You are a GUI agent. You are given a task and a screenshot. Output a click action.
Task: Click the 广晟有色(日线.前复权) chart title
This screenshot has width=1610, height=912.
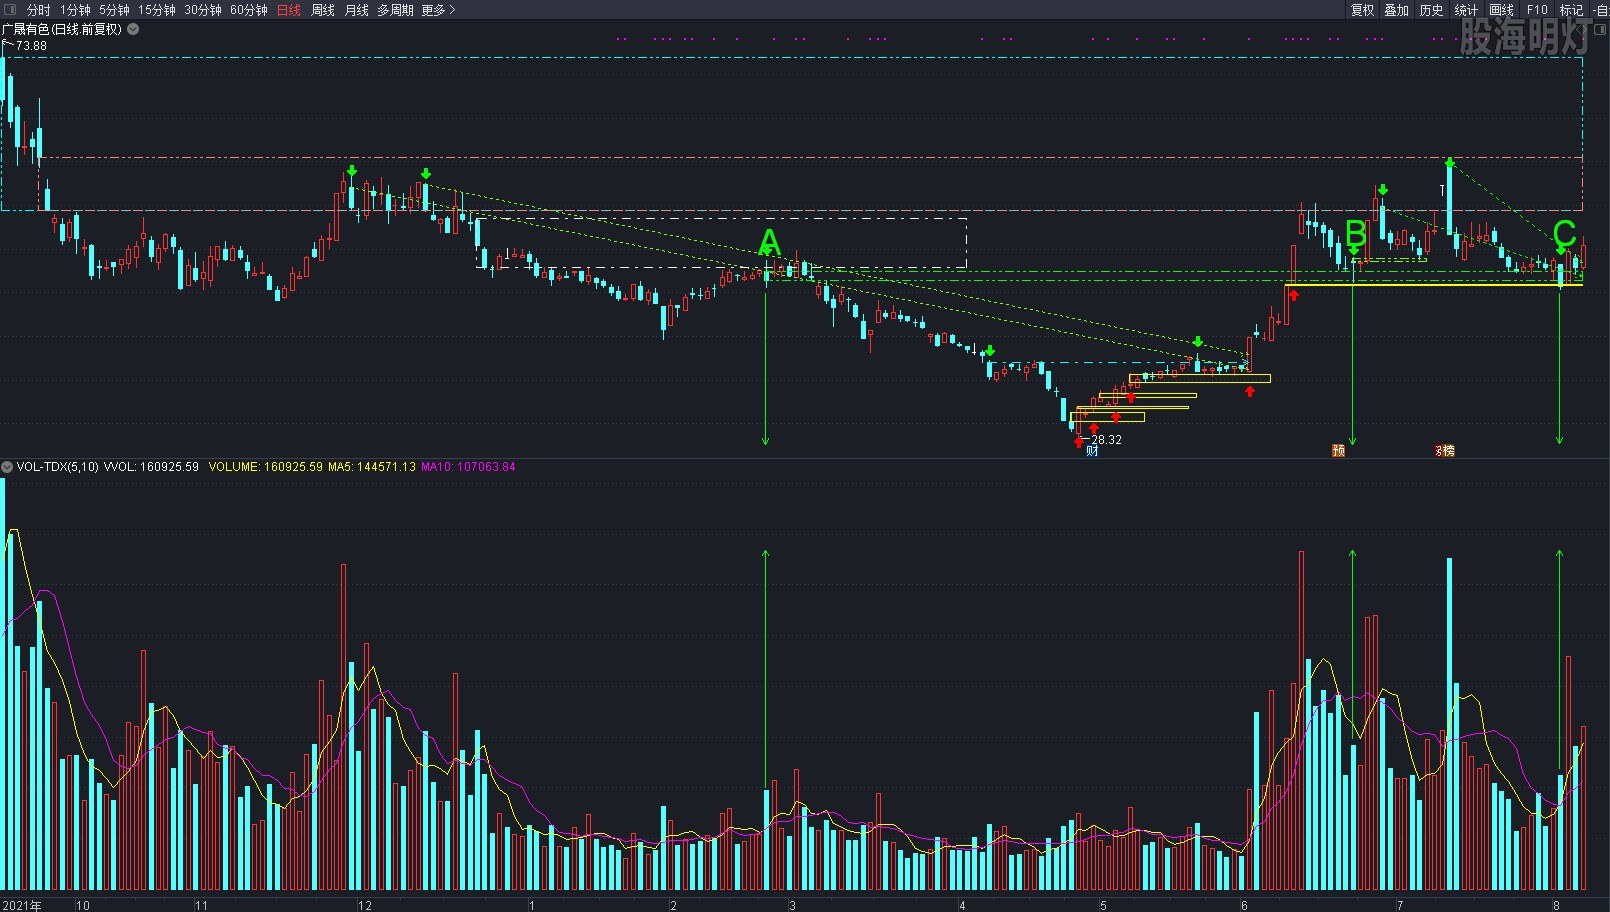pyautogui.click(x=62, y=29)
